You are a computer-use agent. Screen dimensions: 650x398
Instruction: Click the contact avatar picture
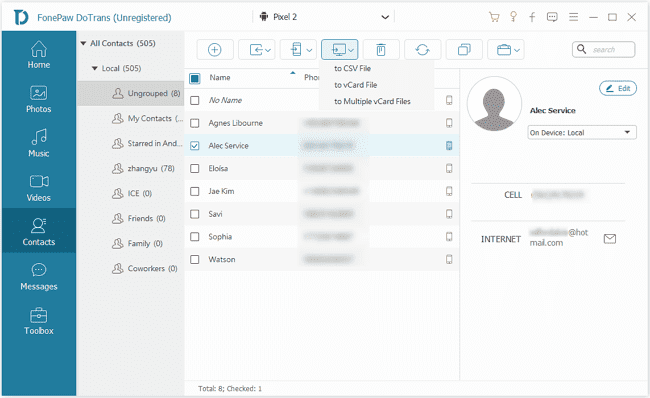coord(494,104)
